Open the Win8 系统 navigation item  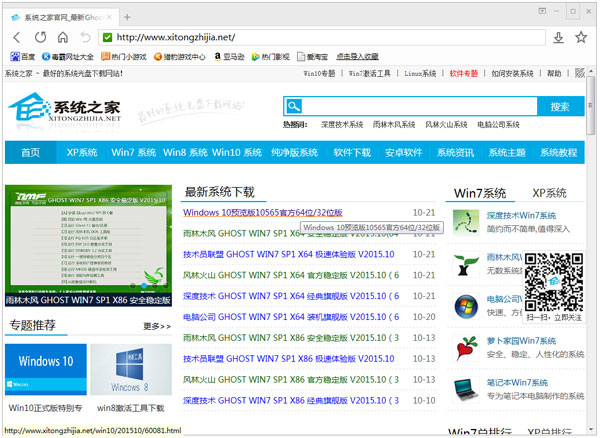[185, 152]
